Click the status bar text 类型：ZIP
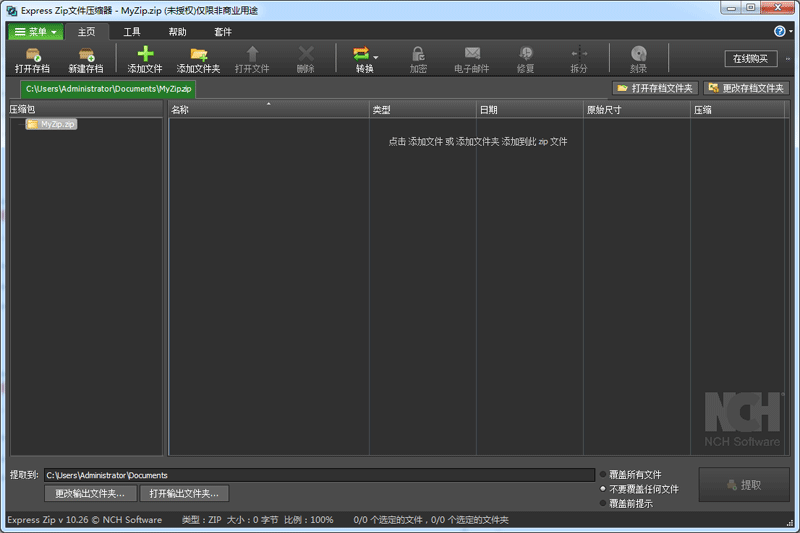This screenshot has width=800, height=533. [202, 520]
